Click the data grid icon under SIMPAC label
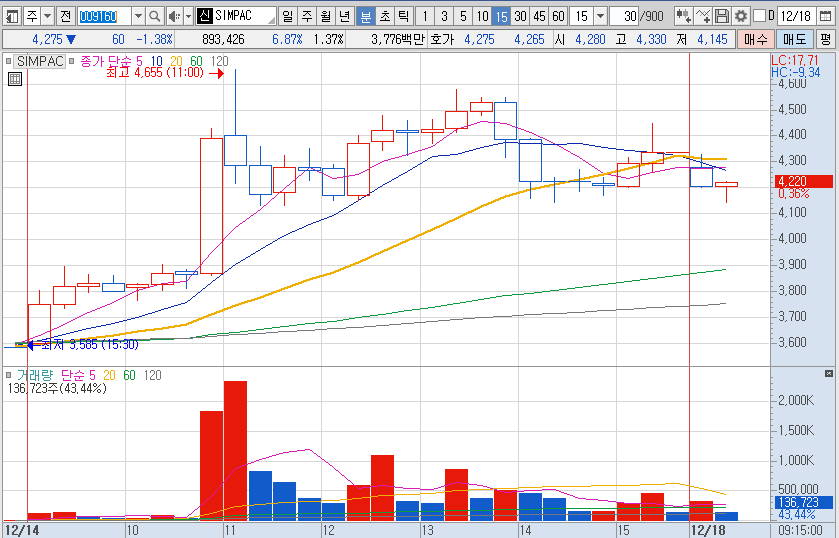Viewport: 839px width, 538px height. [14, 79]
